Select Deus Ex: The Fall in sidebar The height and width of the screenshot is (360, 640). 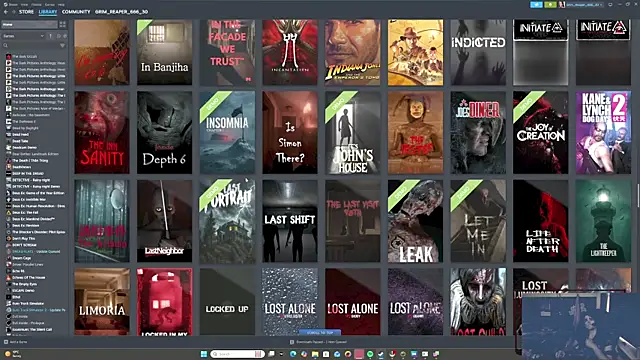tap(25, 212)
